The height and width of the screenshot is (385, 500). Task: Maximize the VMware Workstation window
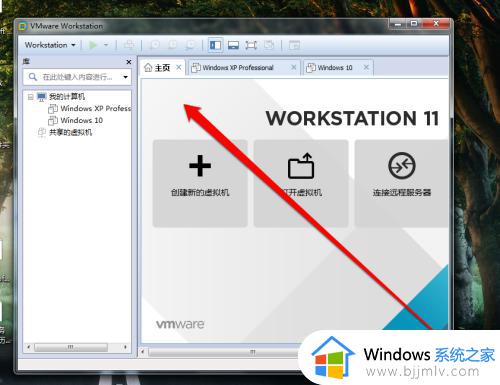point(414,23)
